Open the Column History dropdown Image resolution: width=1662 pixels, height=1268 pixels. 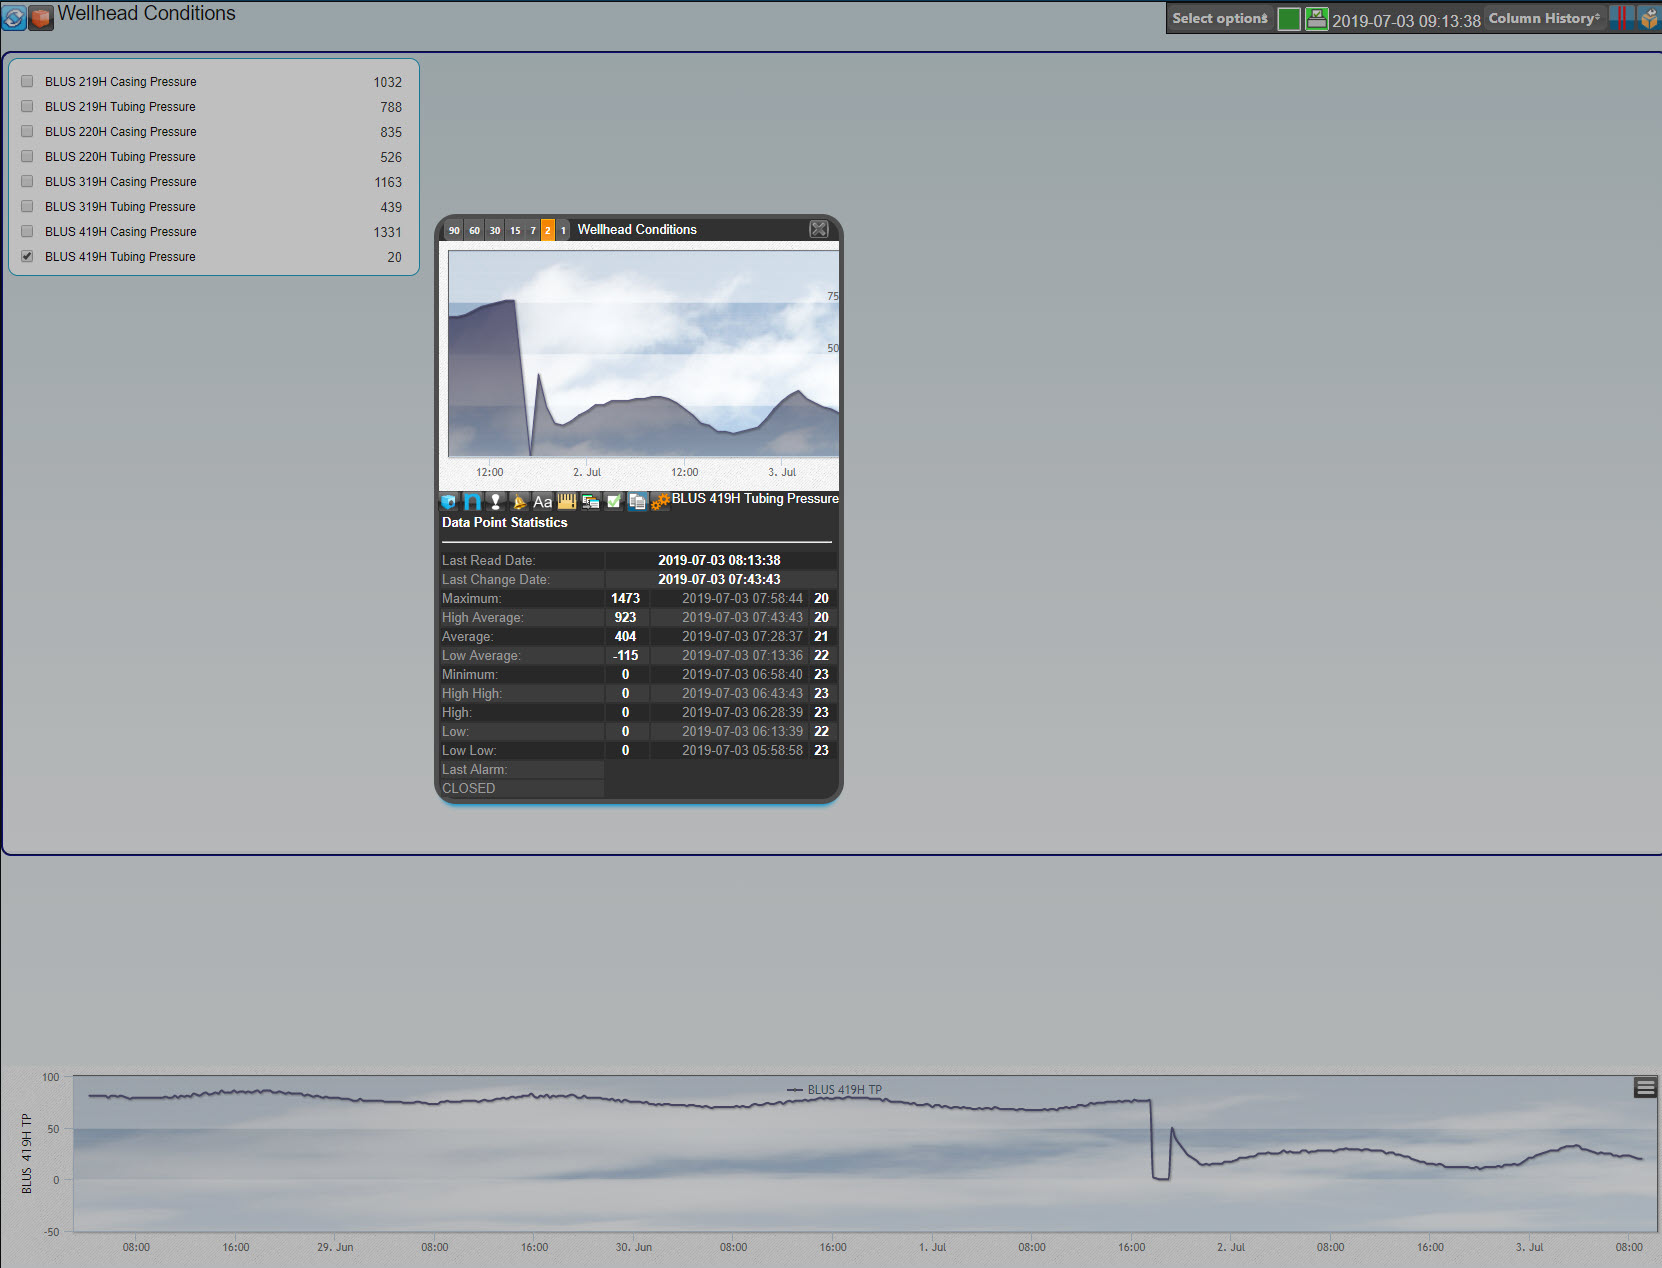(1543, 18)
